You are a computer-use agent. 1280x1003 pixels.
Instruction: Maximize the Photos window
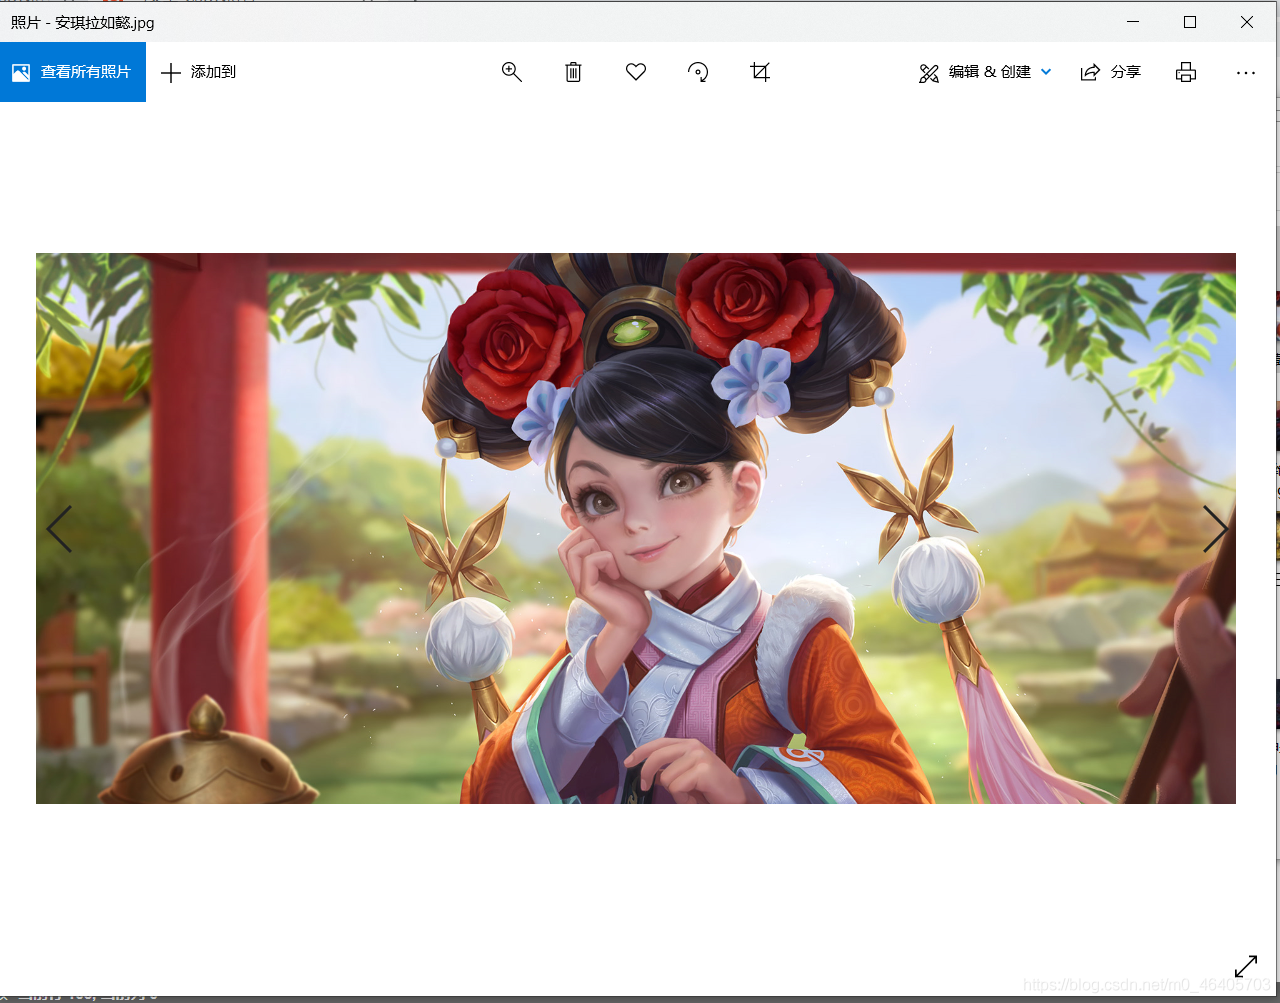1190,21
